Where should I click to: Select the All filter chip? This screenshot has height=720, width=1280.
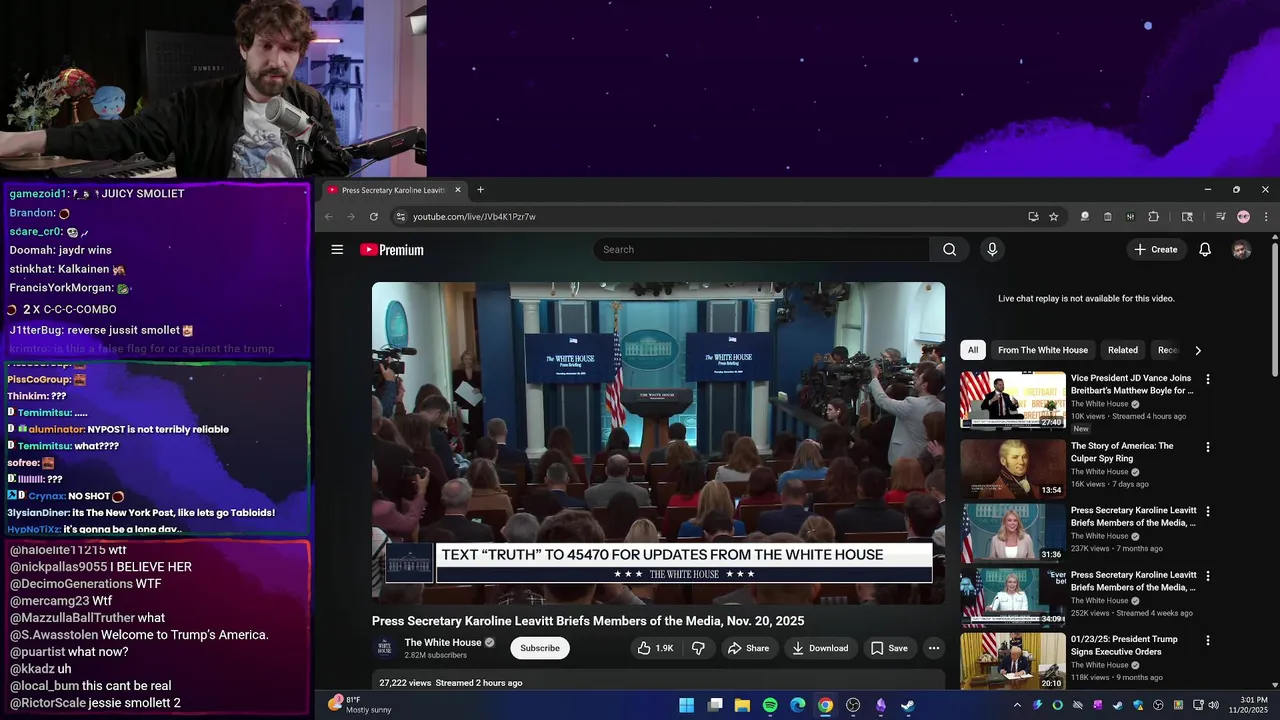coord(973,350)
